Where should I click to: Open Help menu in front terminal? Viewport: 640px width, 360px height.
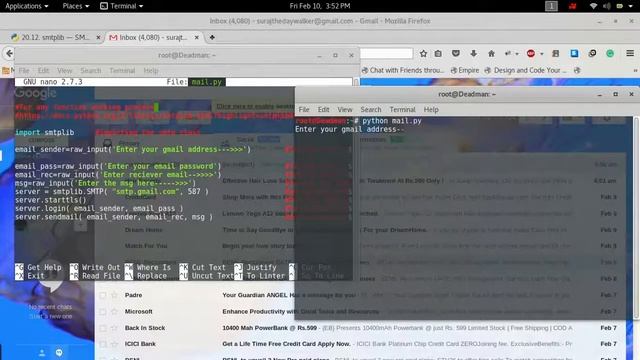431,109
